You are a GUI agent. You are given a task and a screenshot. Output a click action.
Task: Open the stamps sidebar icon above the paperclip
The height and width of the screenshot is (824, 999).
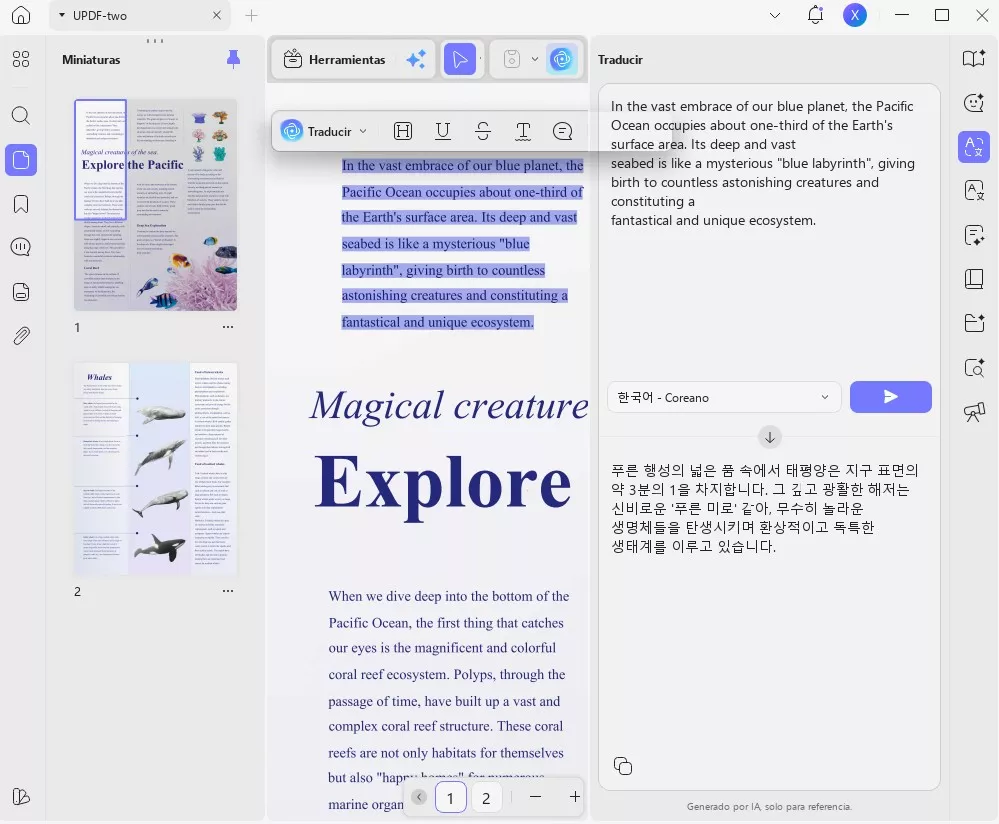tap(21, 292)
